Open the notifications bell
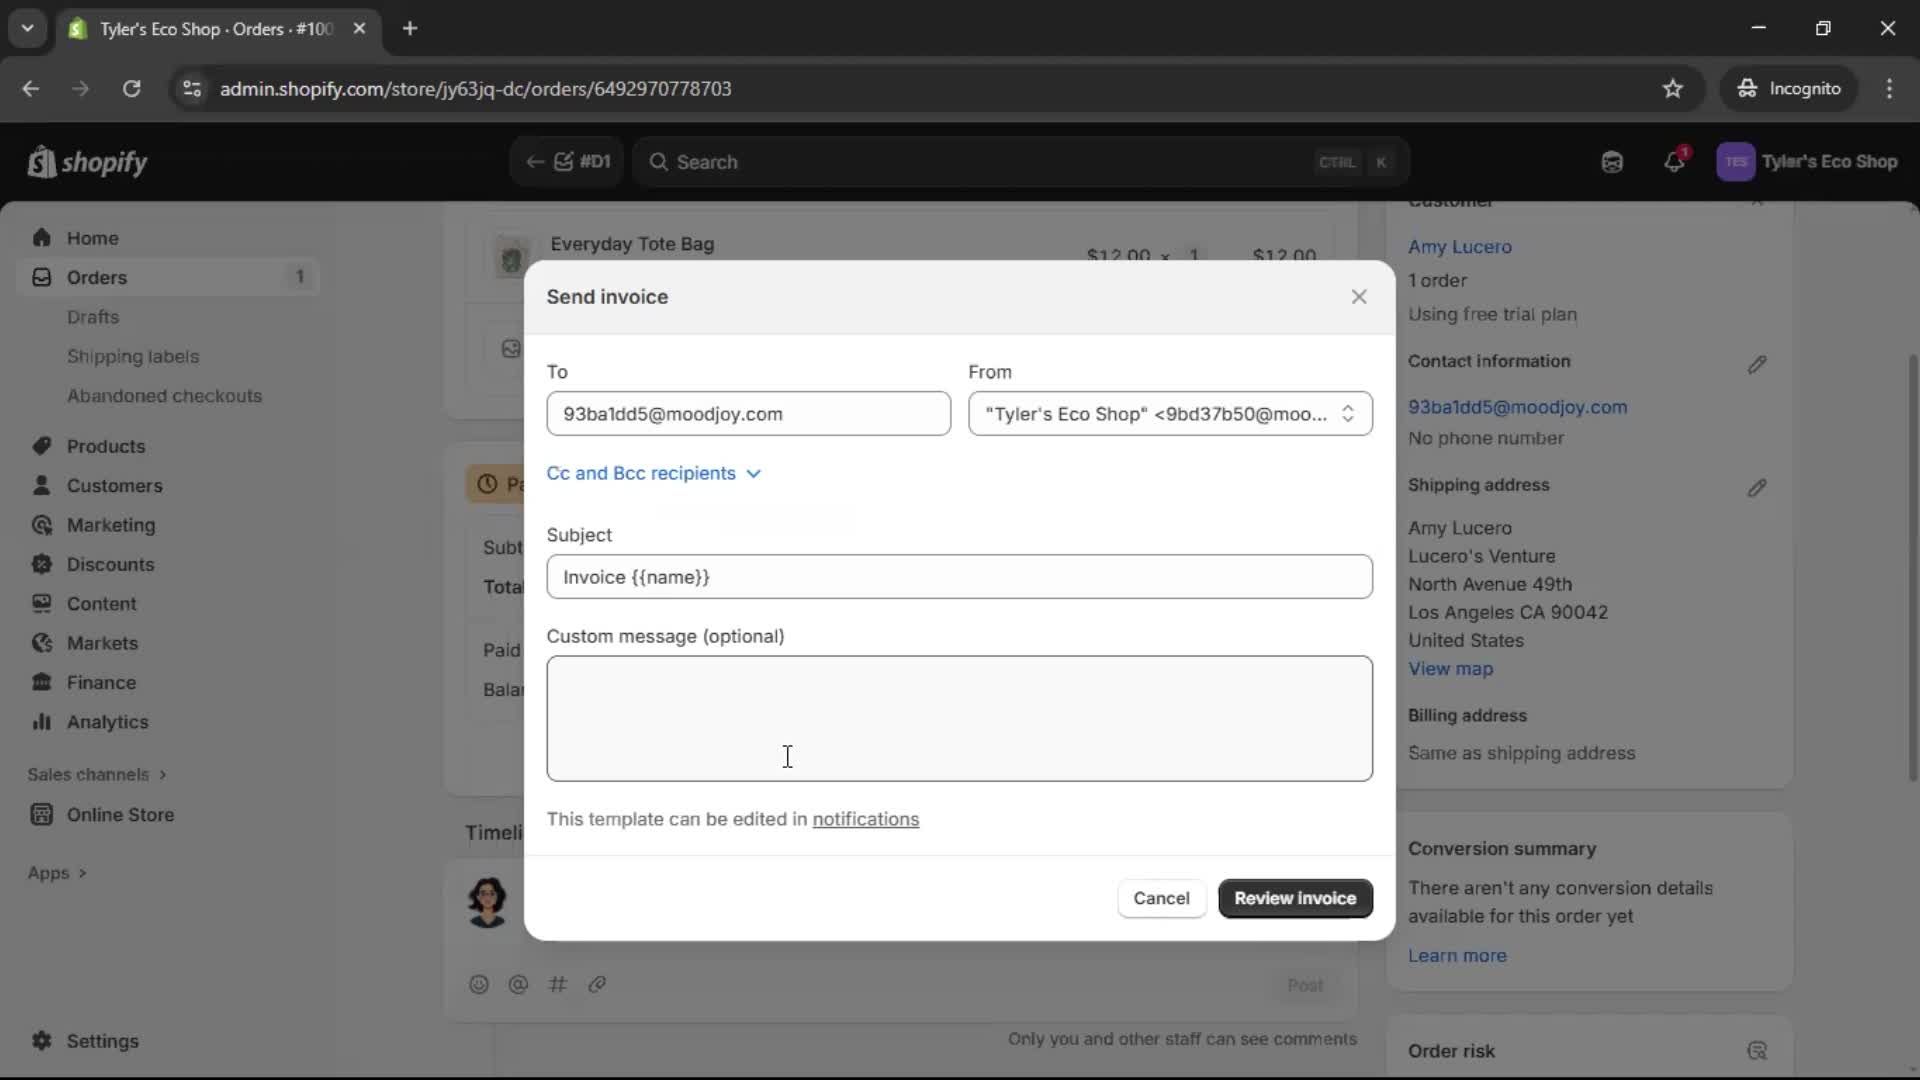Image resolution: width=1920 pixels, height=1080 pixels. click(x=1675, y=161)
